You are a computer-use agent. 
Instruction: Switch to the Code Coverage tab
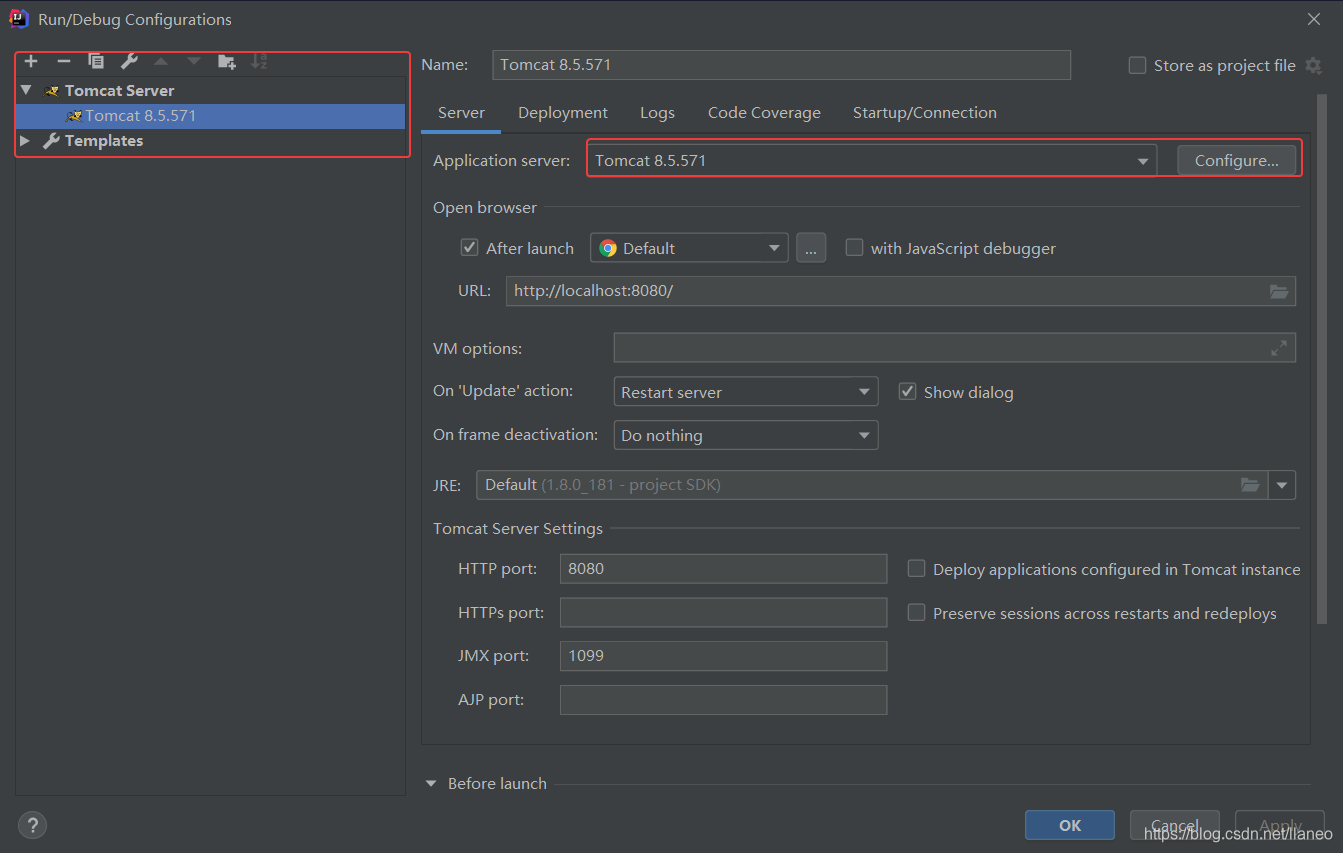[x=764, y=113]
